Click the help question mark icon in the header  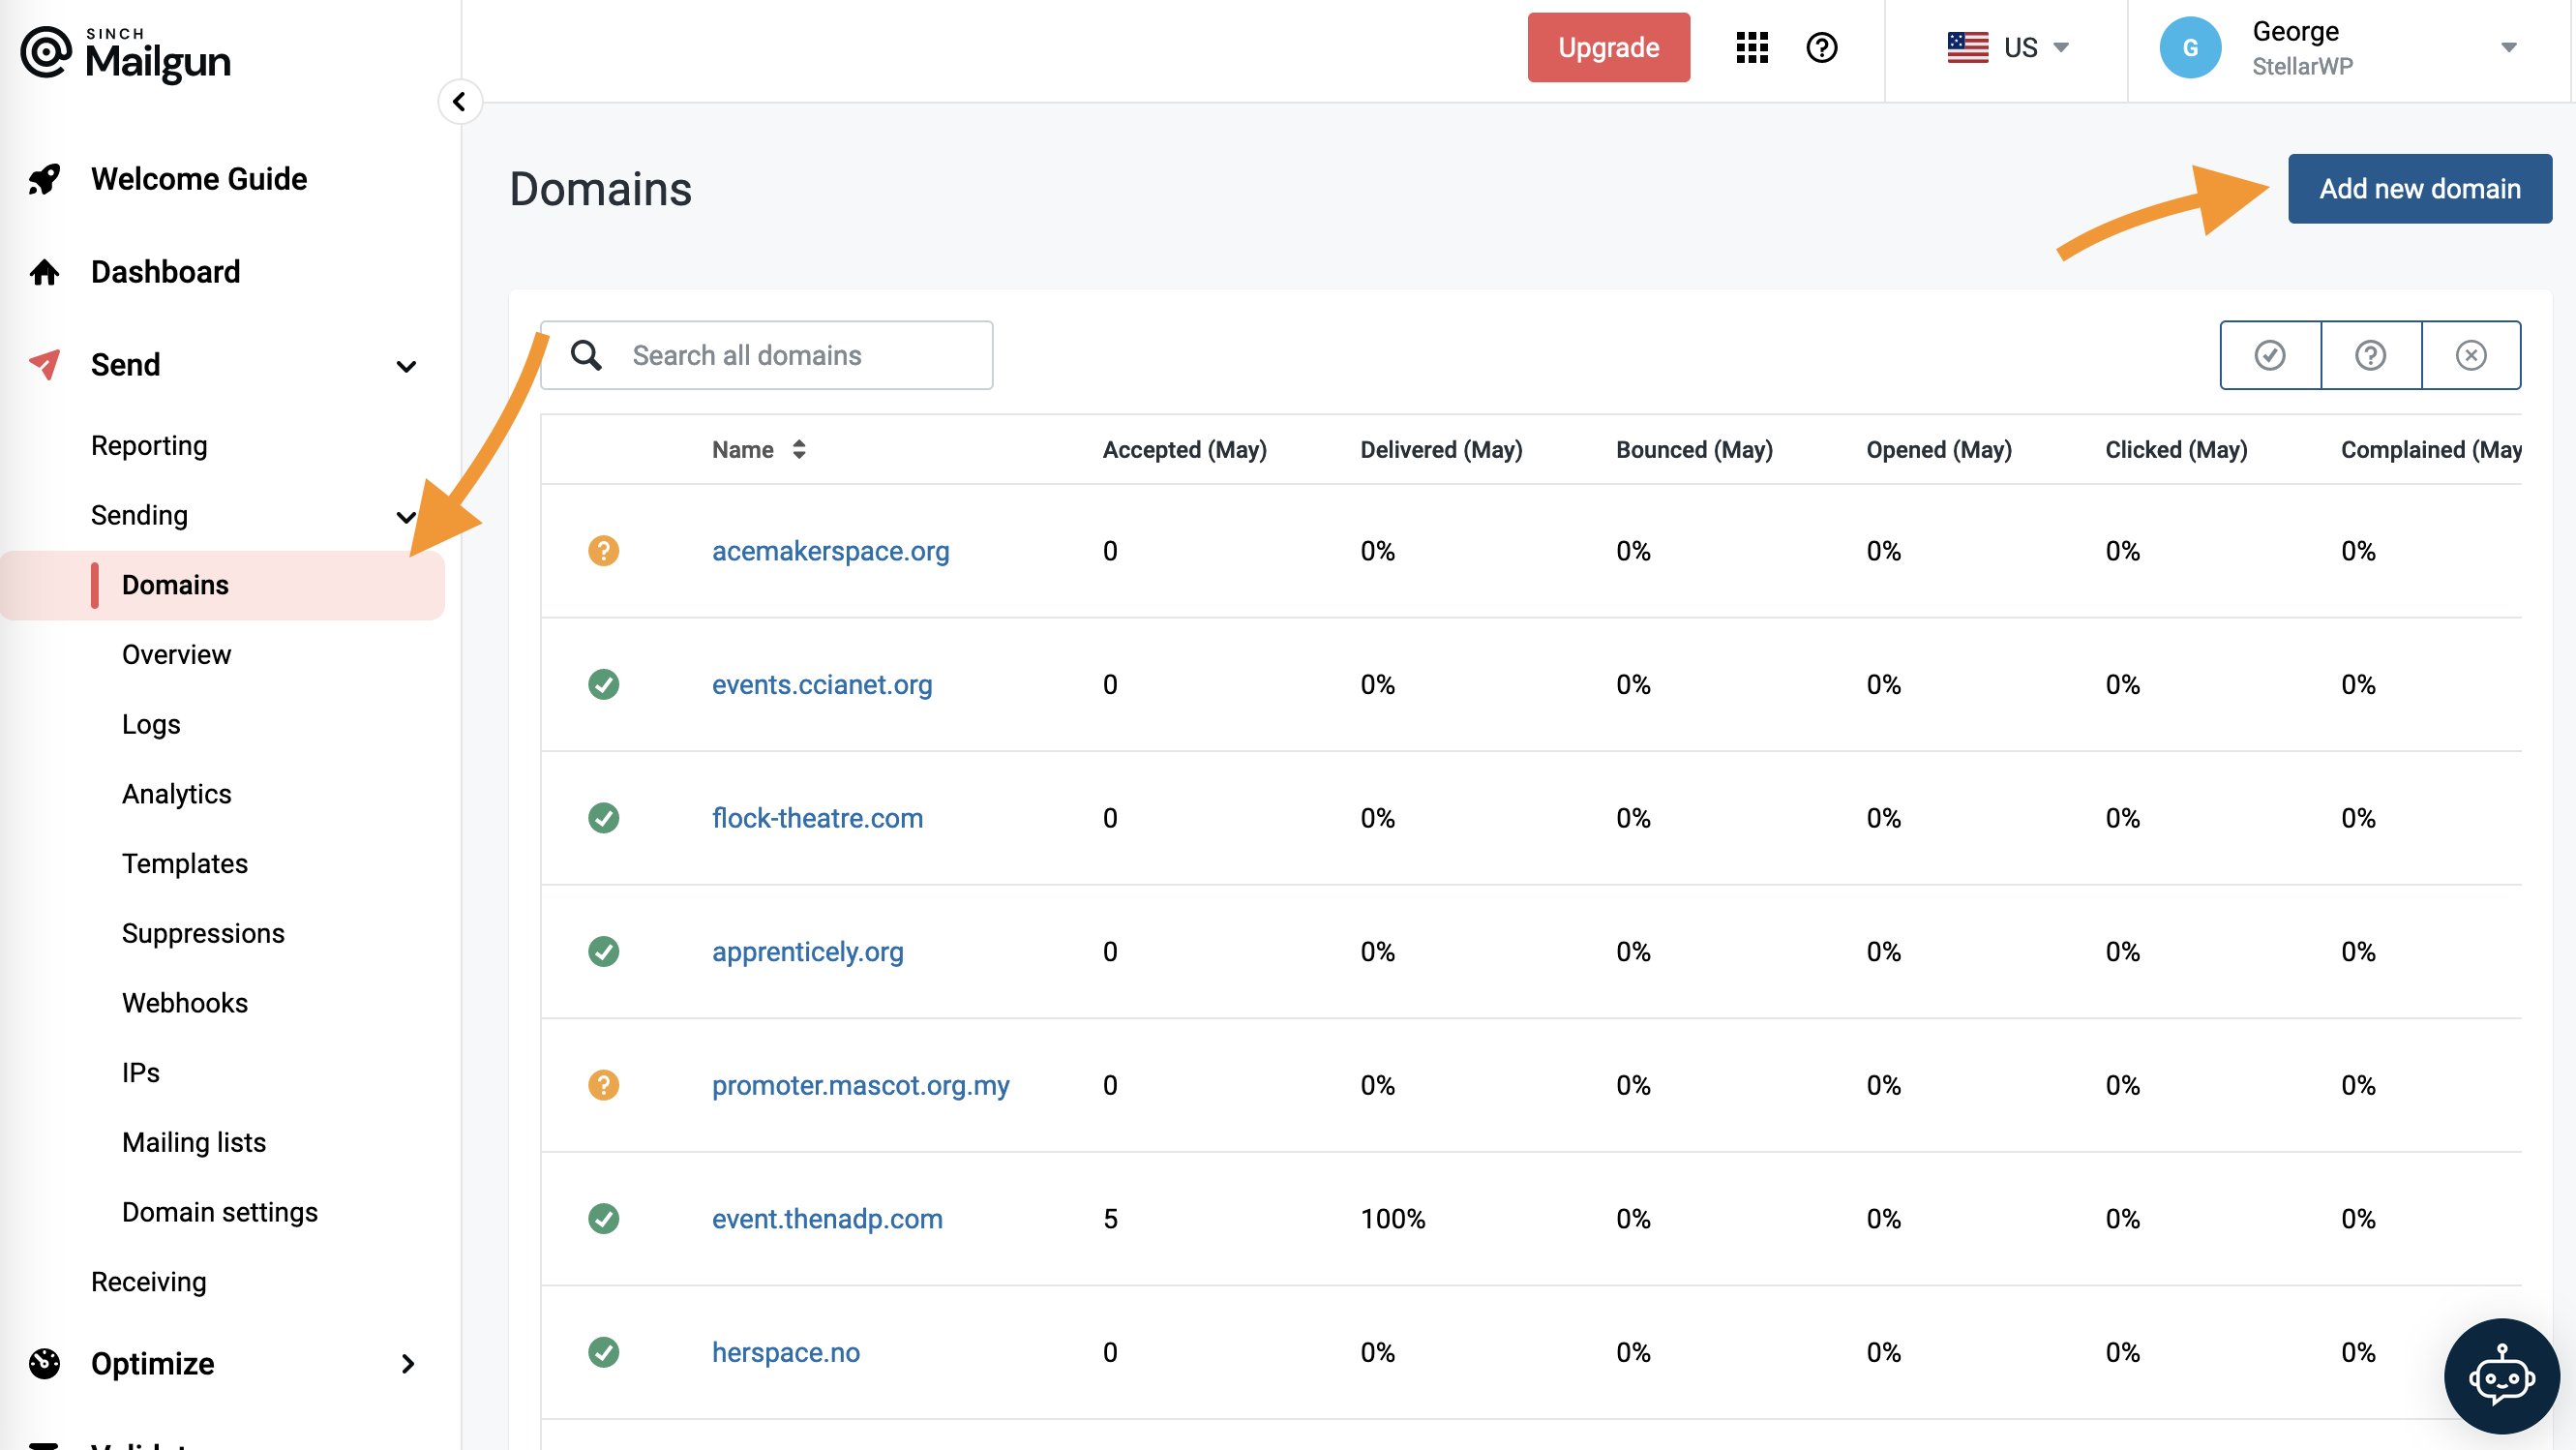1821,47
